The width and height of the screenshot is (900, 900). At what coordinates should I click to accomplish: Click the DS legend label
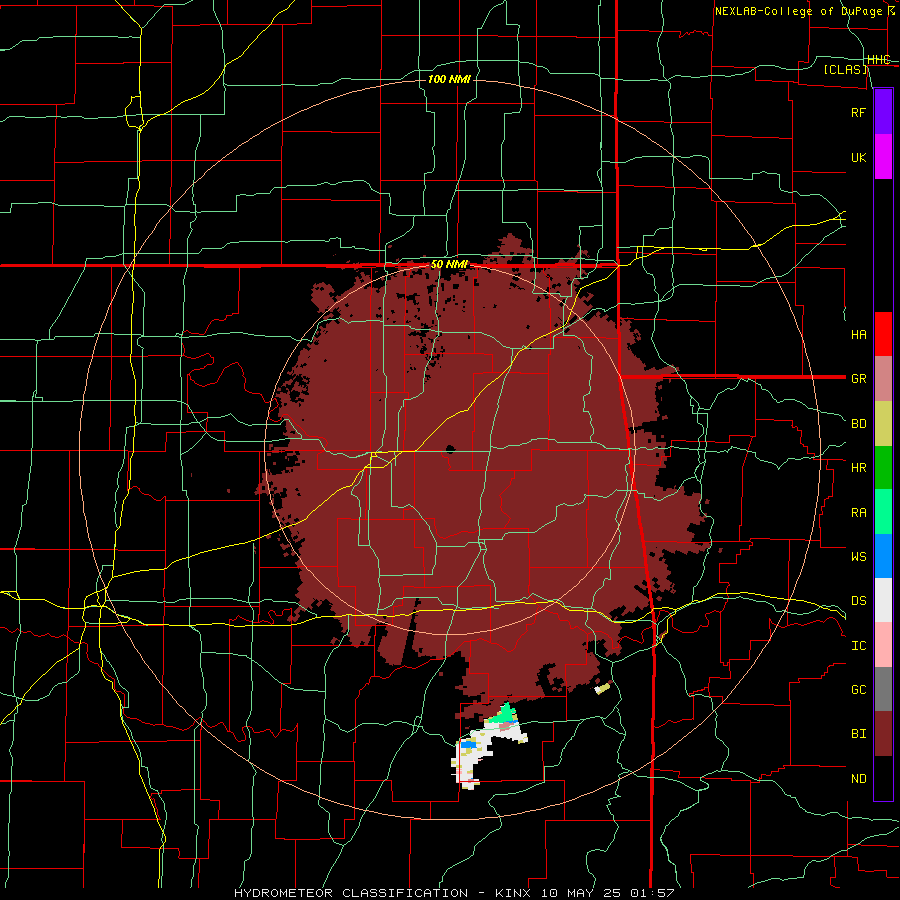point(858,600)
